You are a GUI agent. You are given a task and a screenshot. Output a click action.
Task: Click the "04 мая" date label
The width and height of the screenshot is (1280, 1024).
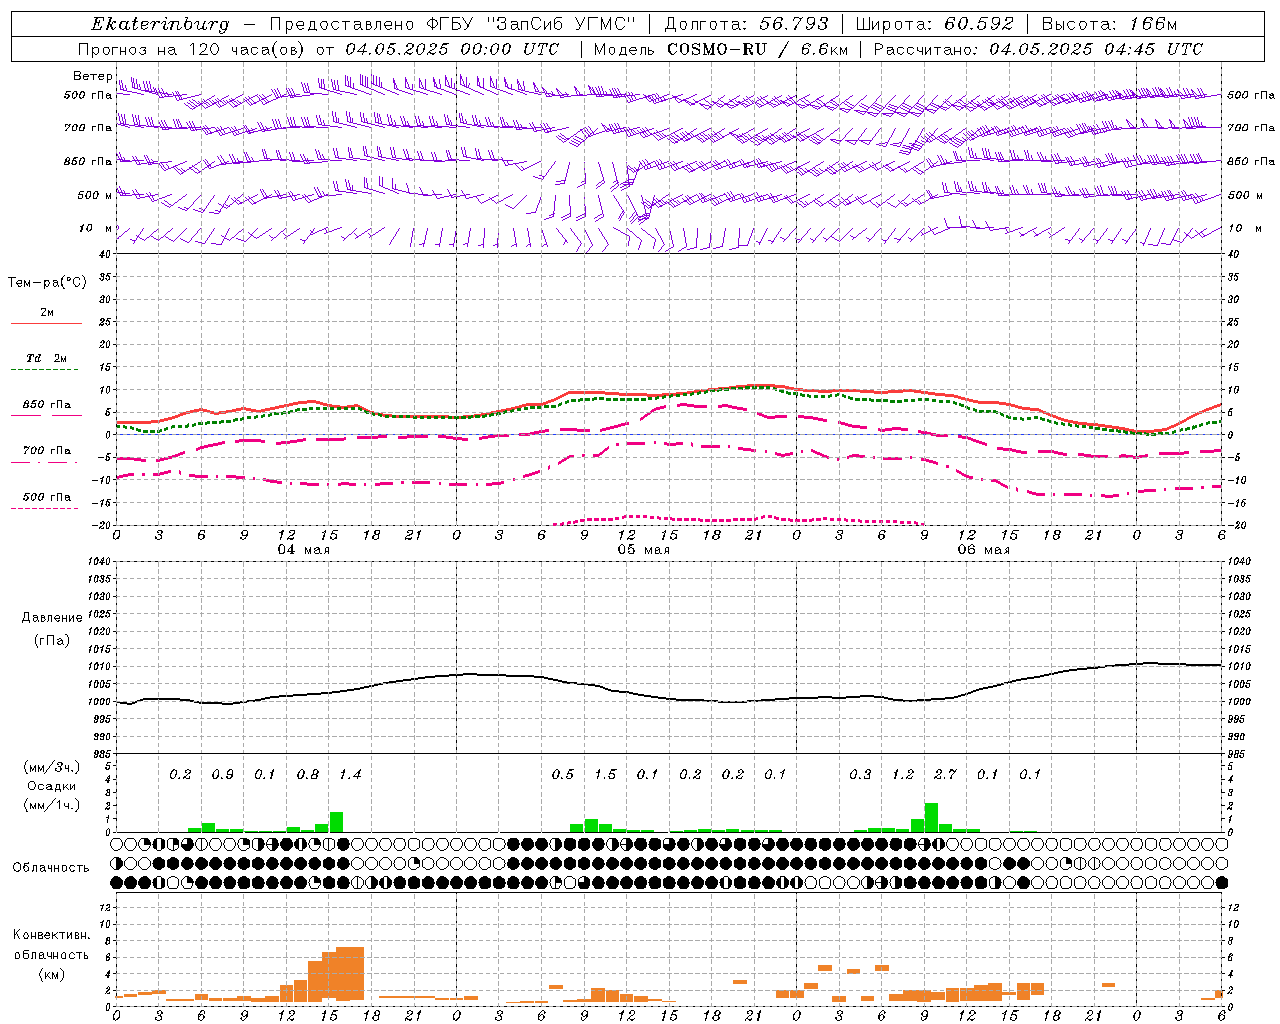click(304, 550)
